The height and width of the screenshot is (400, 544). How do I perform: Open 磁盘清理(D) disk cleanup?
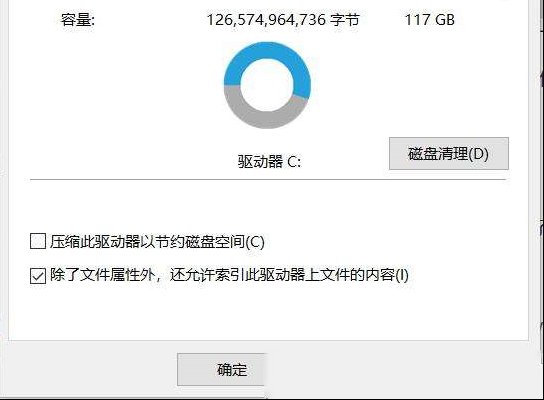point(449,153)
